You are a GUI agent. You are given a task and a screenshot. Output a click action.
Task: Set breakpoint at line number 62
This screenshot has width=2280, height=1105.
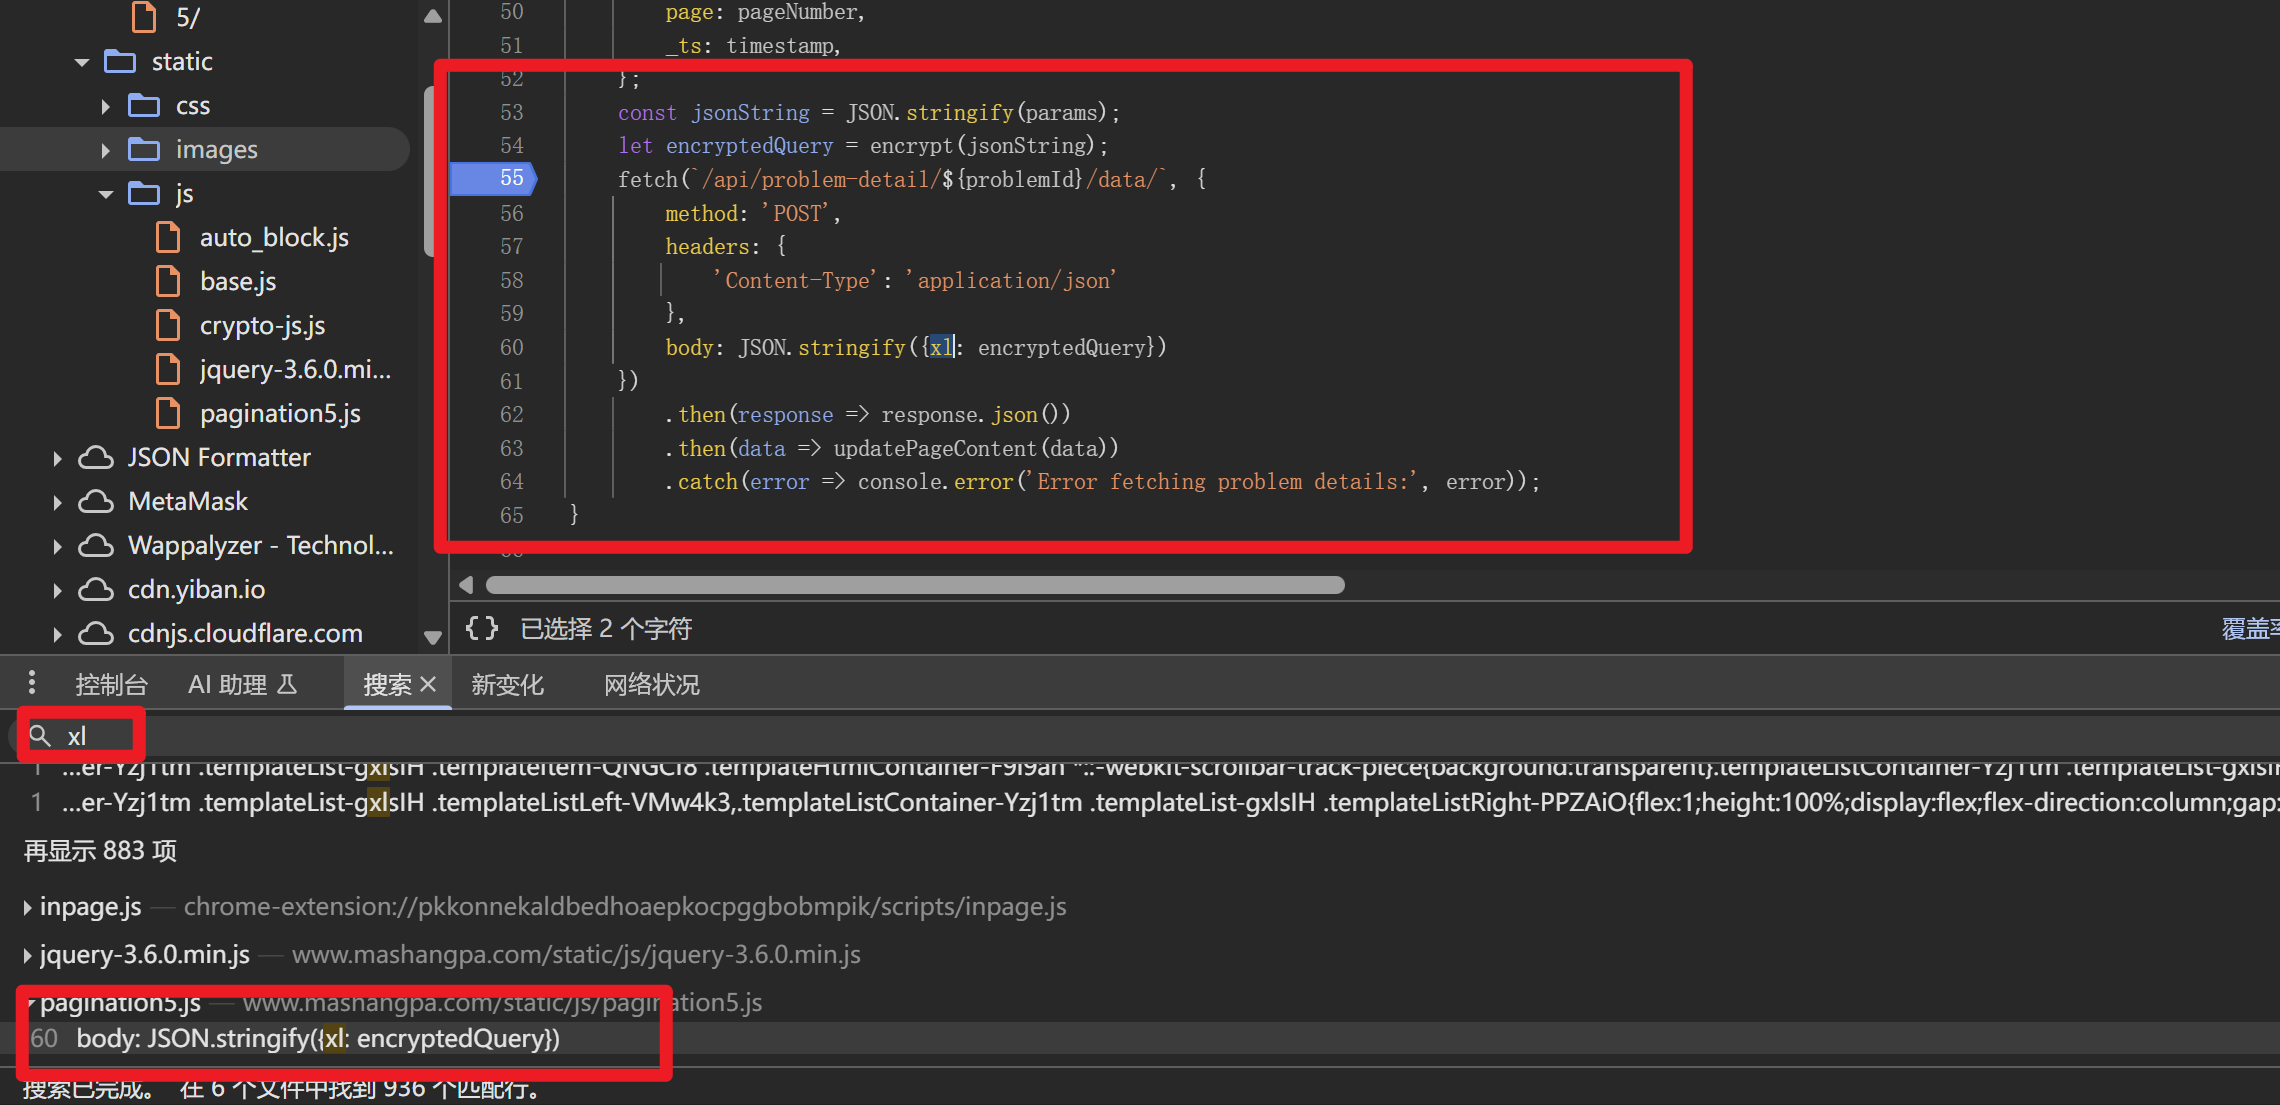(511, 414)
